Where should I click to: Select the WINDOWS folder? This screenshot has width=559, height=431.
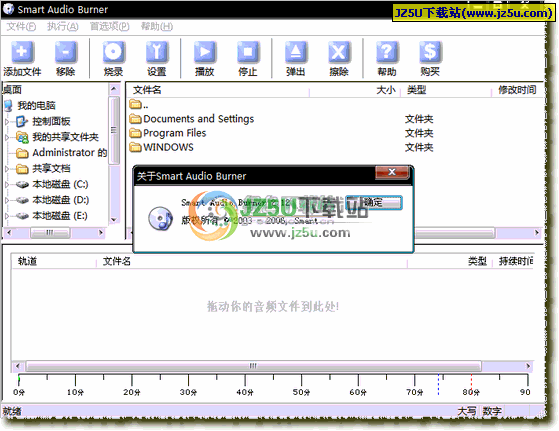168,147
